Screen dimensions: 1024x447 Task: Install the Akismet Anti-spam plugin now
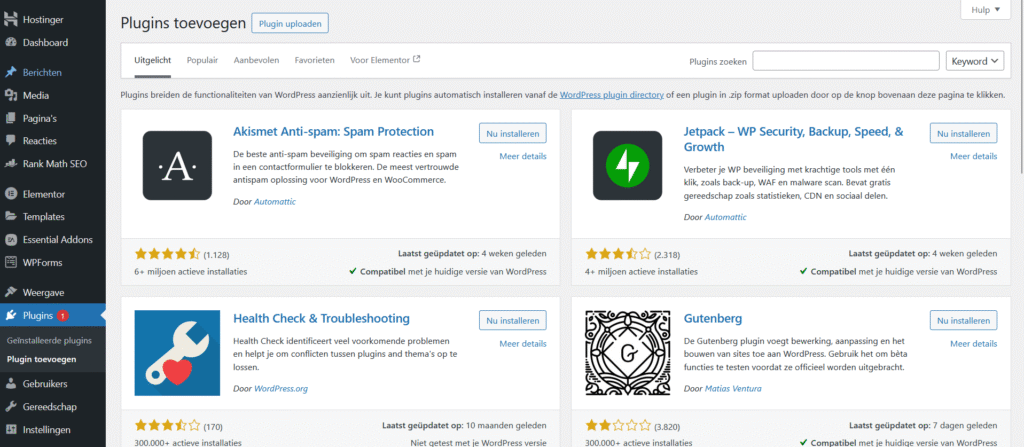point(513,133)
